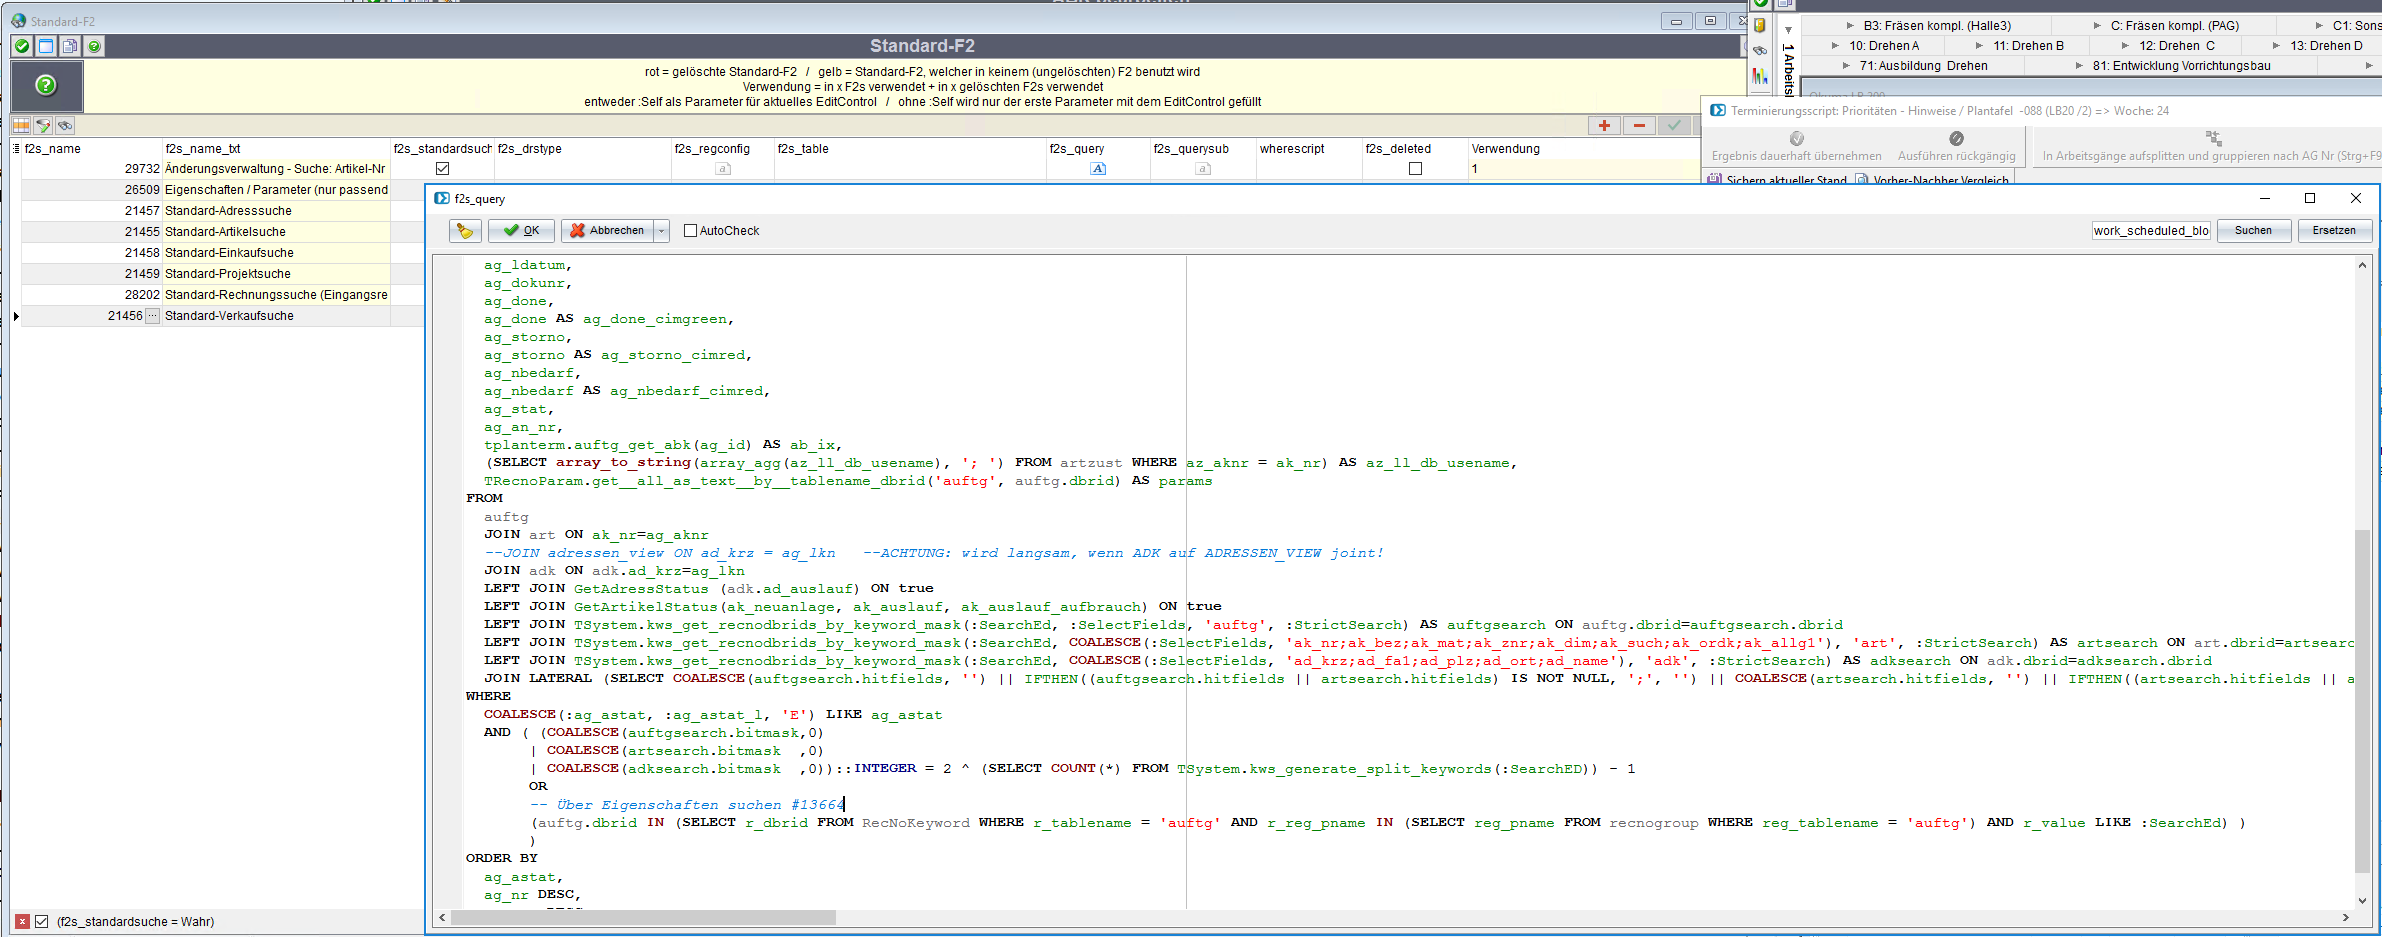The width and height of the screenshot is (2382, 937).
Task: Click the red minus delete-record icon
Action: (x=1639, y=125)
